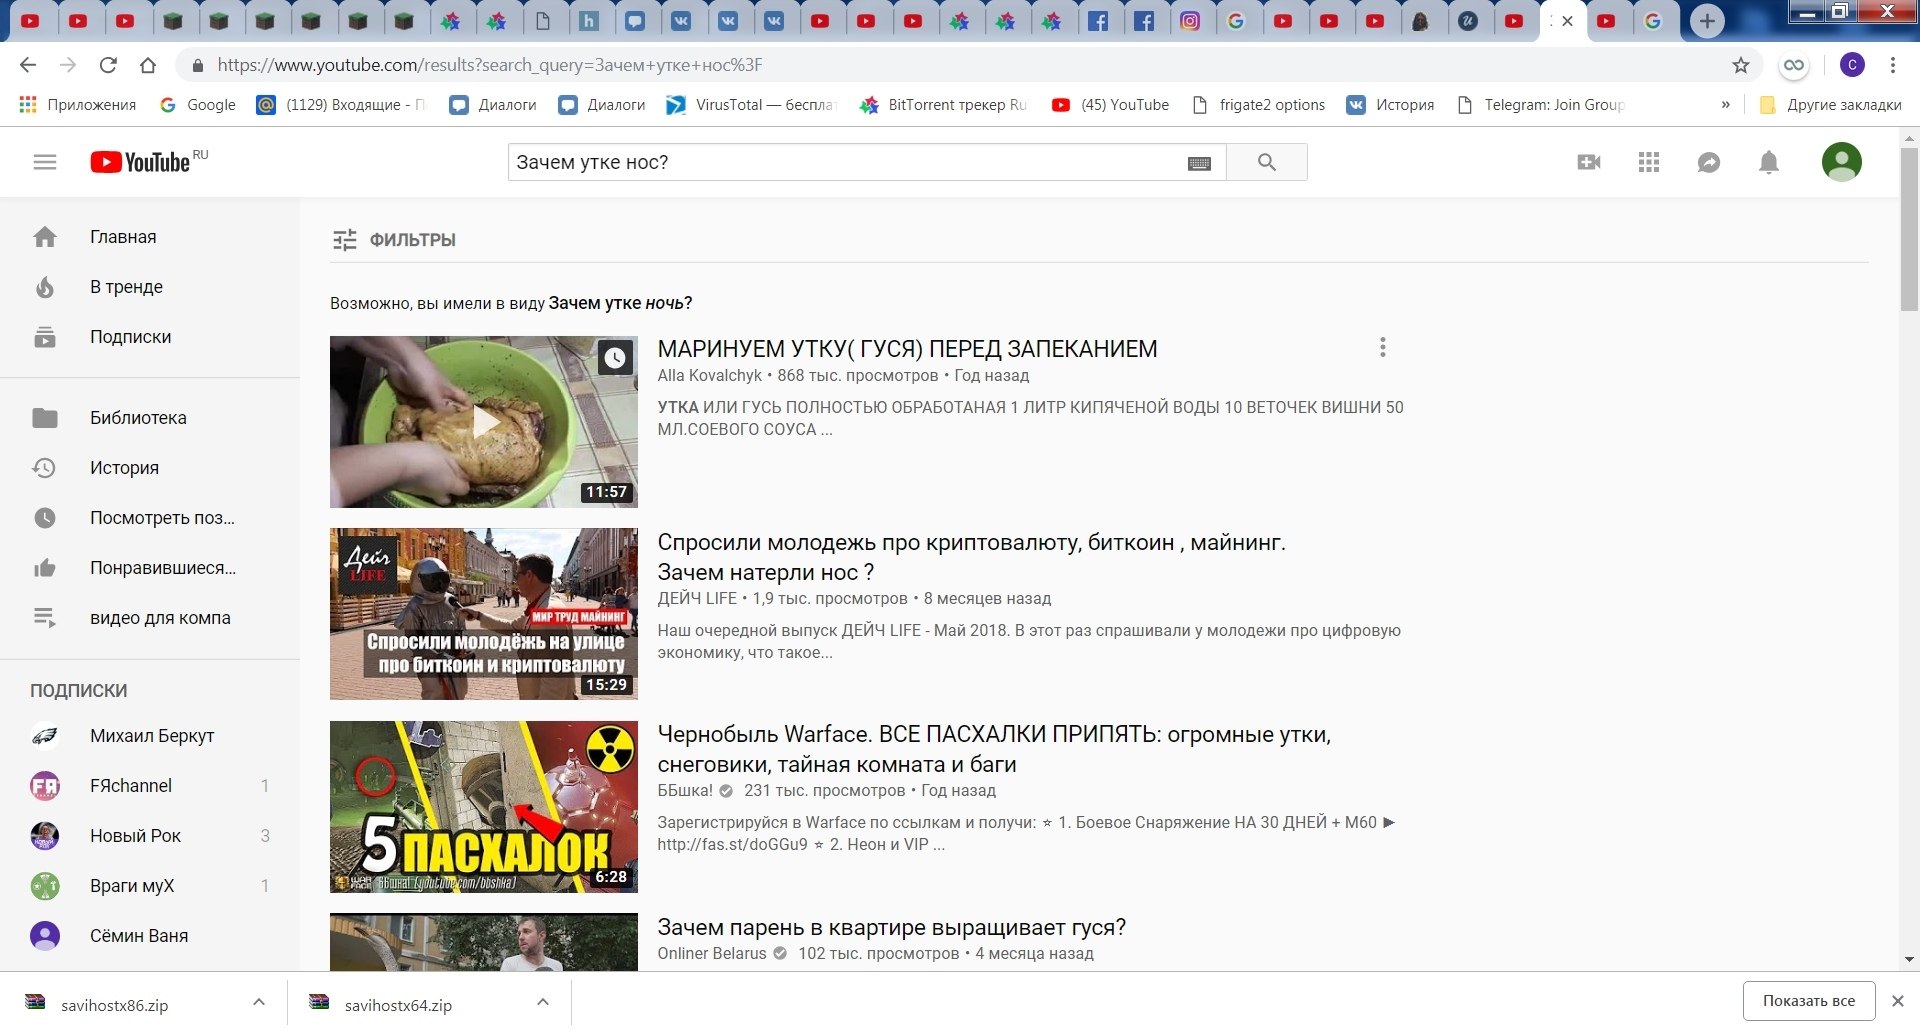Open the ДЕЙЧ LIFE channel link
Viewport: 1920px width, 1032px height.
click(697, 599)
